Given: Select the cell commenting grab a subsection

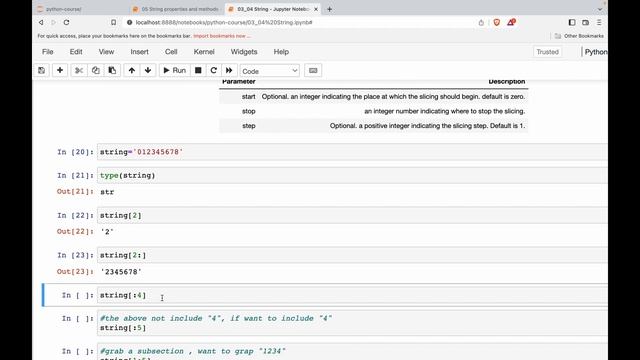Looking at the screenshot, I should (x=352, y=352).
